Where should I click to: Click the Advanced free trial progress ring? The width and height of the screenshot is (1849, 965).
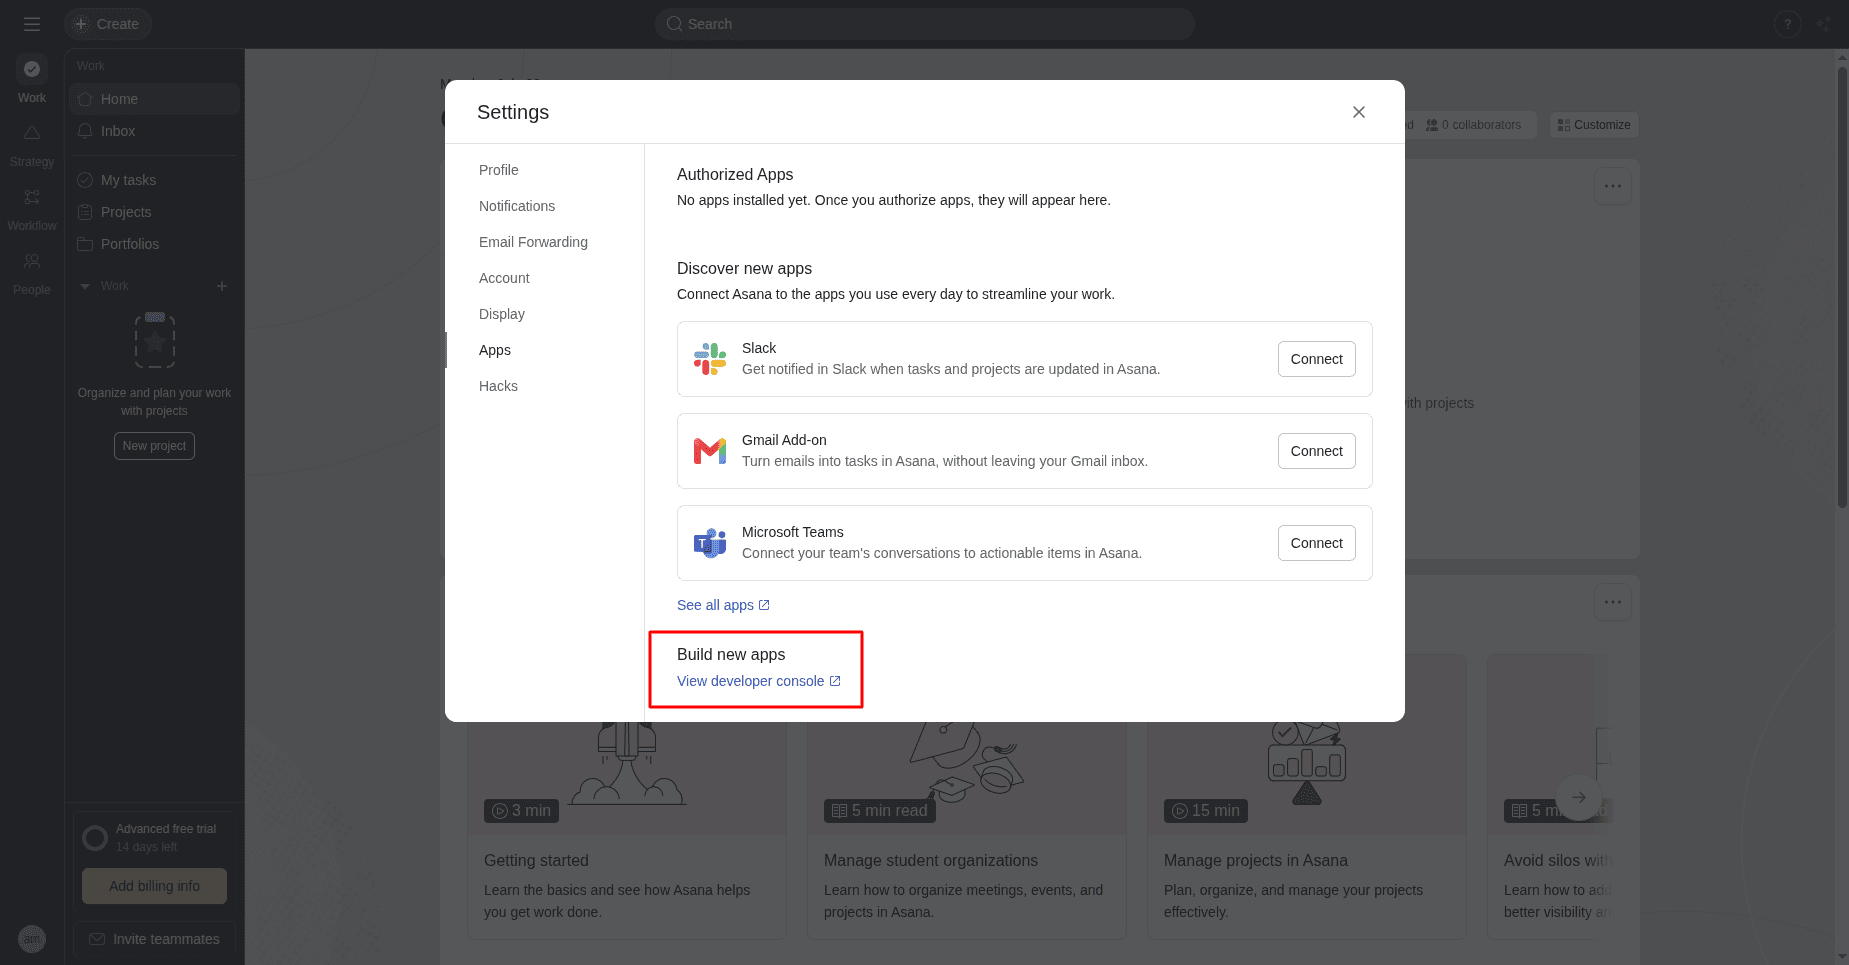[95, 838]
